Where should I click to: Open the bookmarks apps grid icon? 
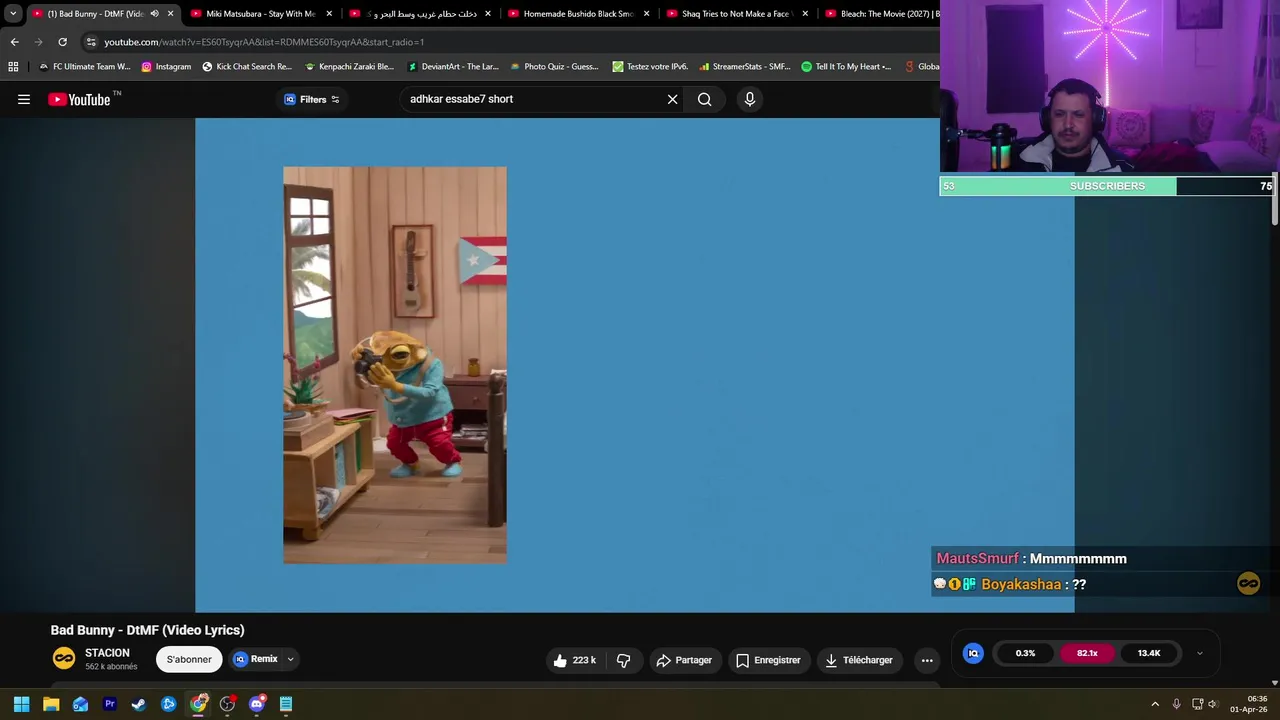coord(13,67)
